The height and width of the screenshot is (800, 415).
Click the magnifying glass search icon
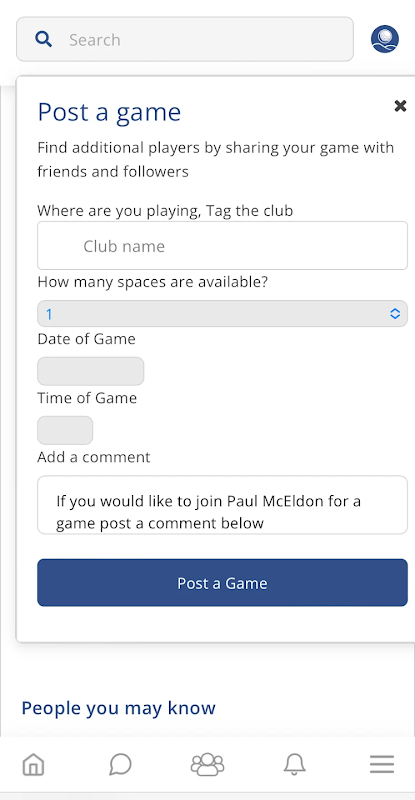pos(43,39)
